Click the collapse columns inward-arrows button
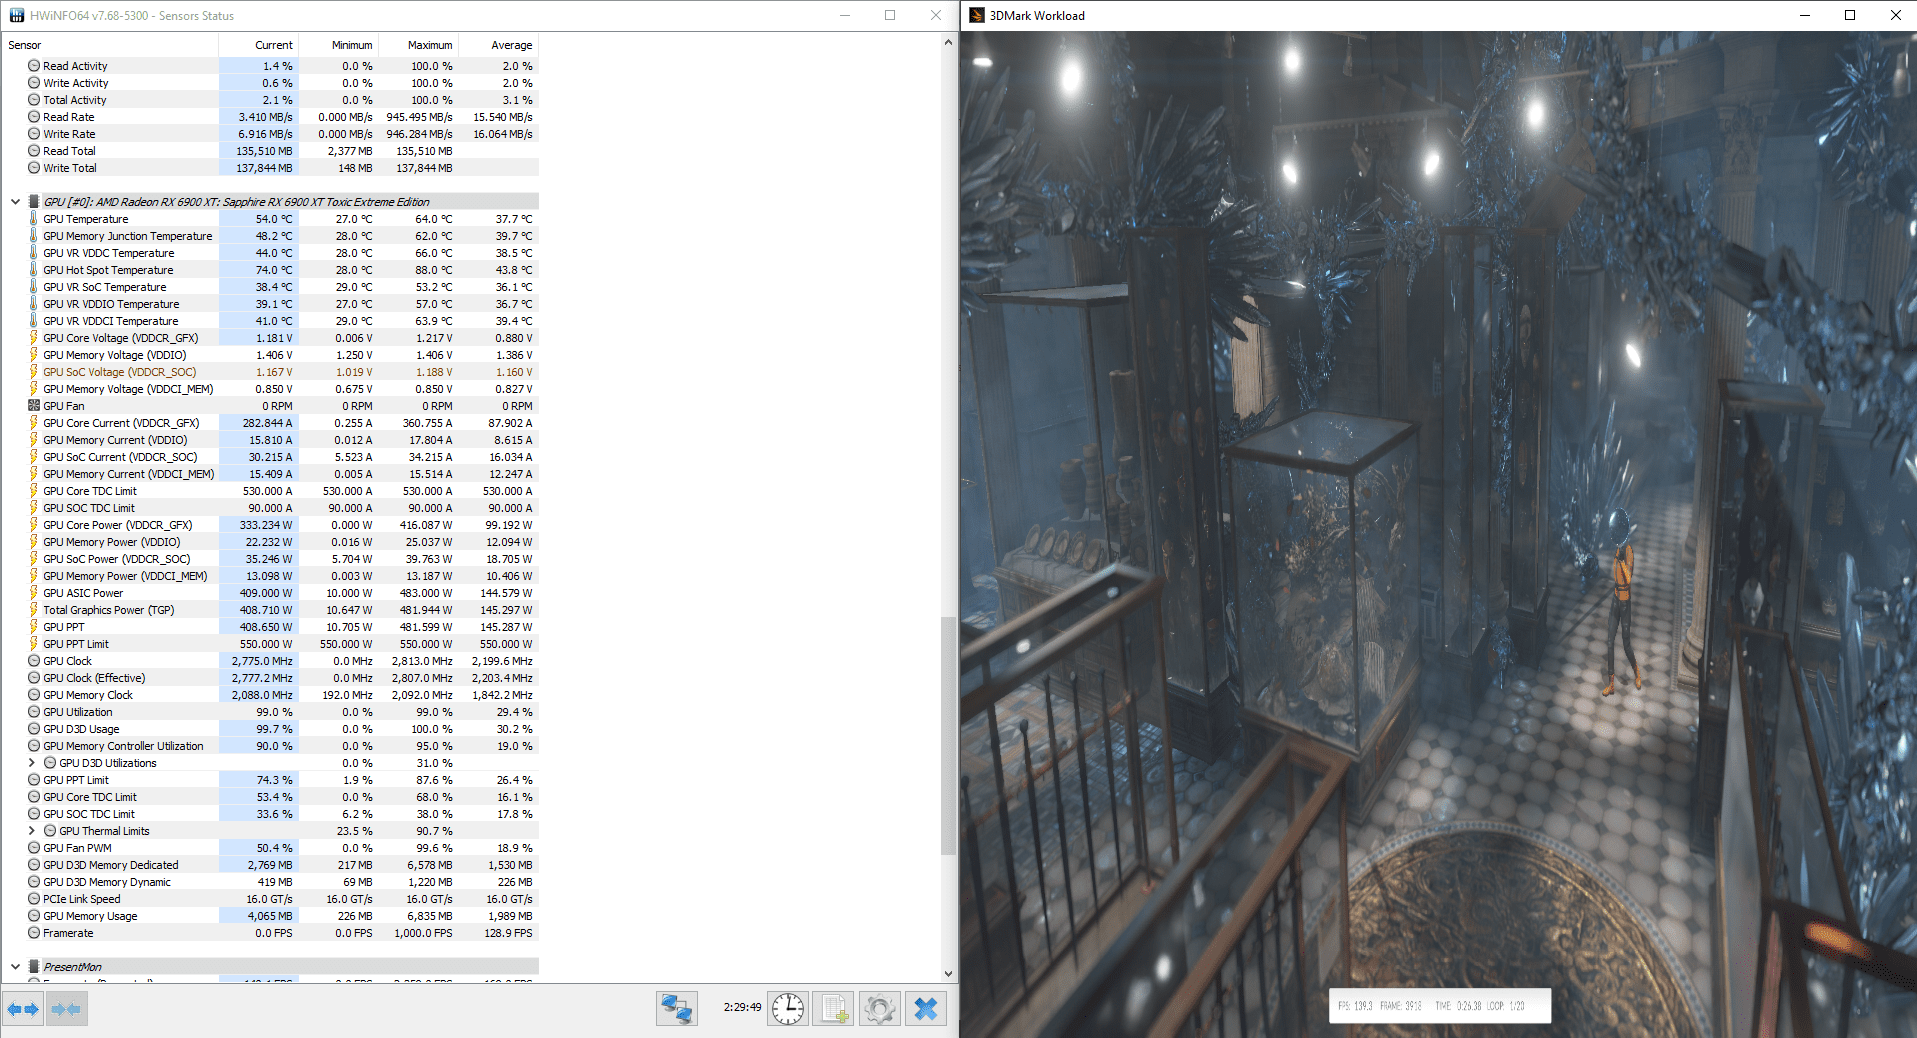1917x1038 pixels. [x=66, y=1009]
